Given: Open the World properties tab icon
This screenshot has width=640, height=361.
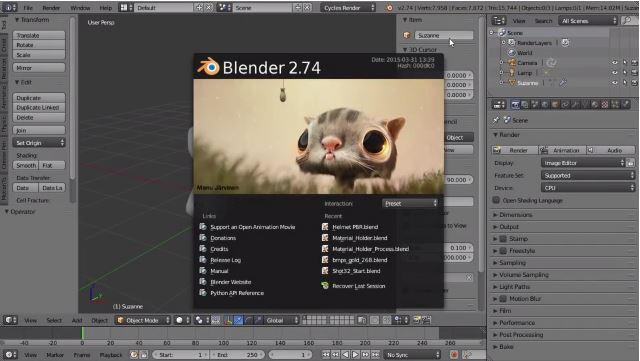Looking at the screenshot, I should (545, 105).
